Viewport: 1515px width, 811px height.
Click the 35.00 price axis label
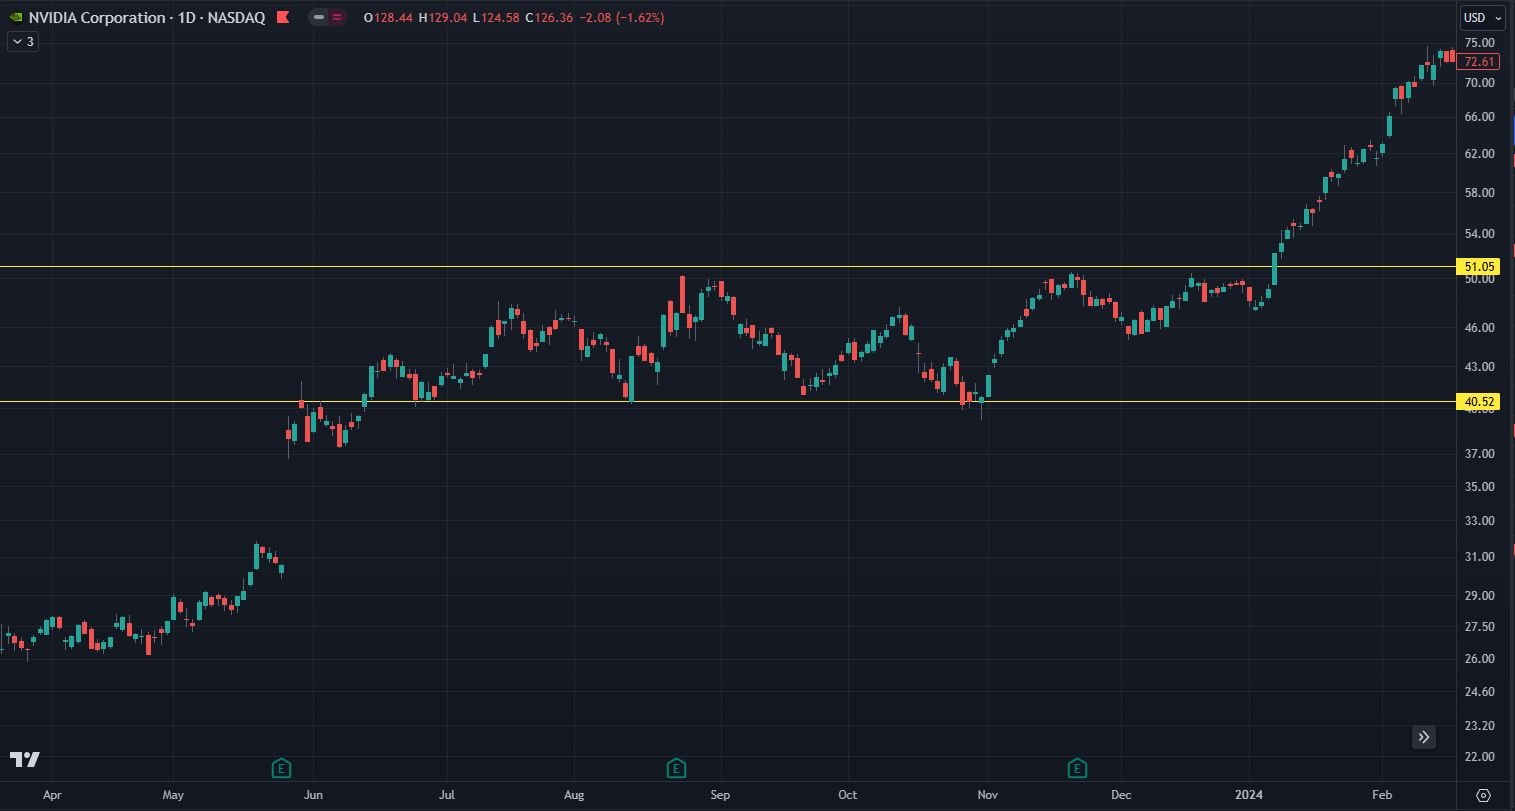(x=1479, y=487)
